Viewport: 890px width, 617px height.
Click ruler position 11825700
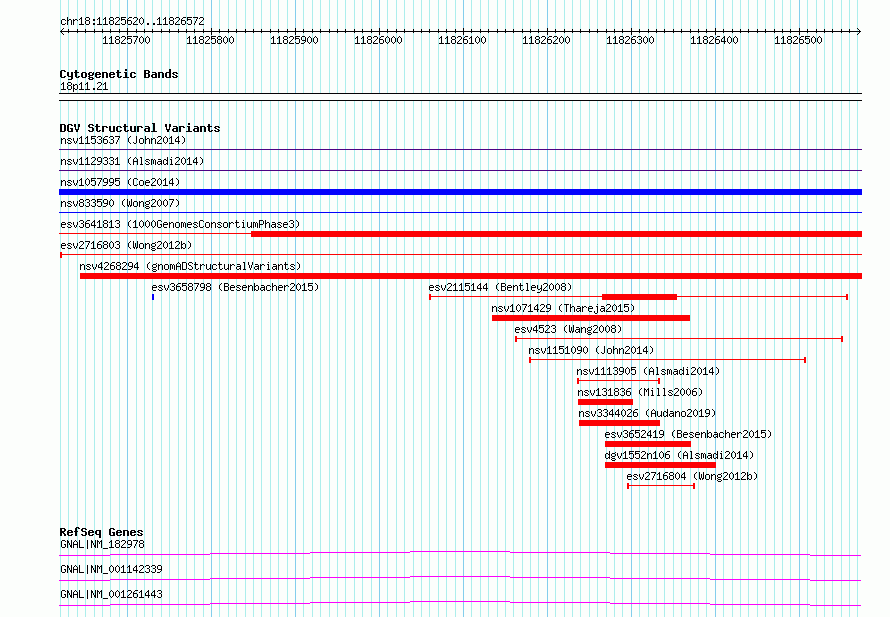click(x=126, y=40)
